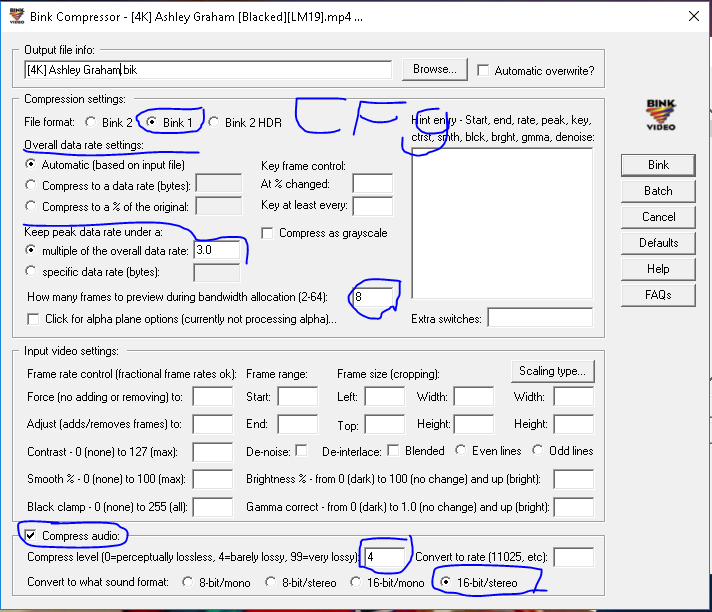The image size is (712, 612).
Task: Click the Adjust frame rate field
Action: pyautogui.click(x=213, y=424)
